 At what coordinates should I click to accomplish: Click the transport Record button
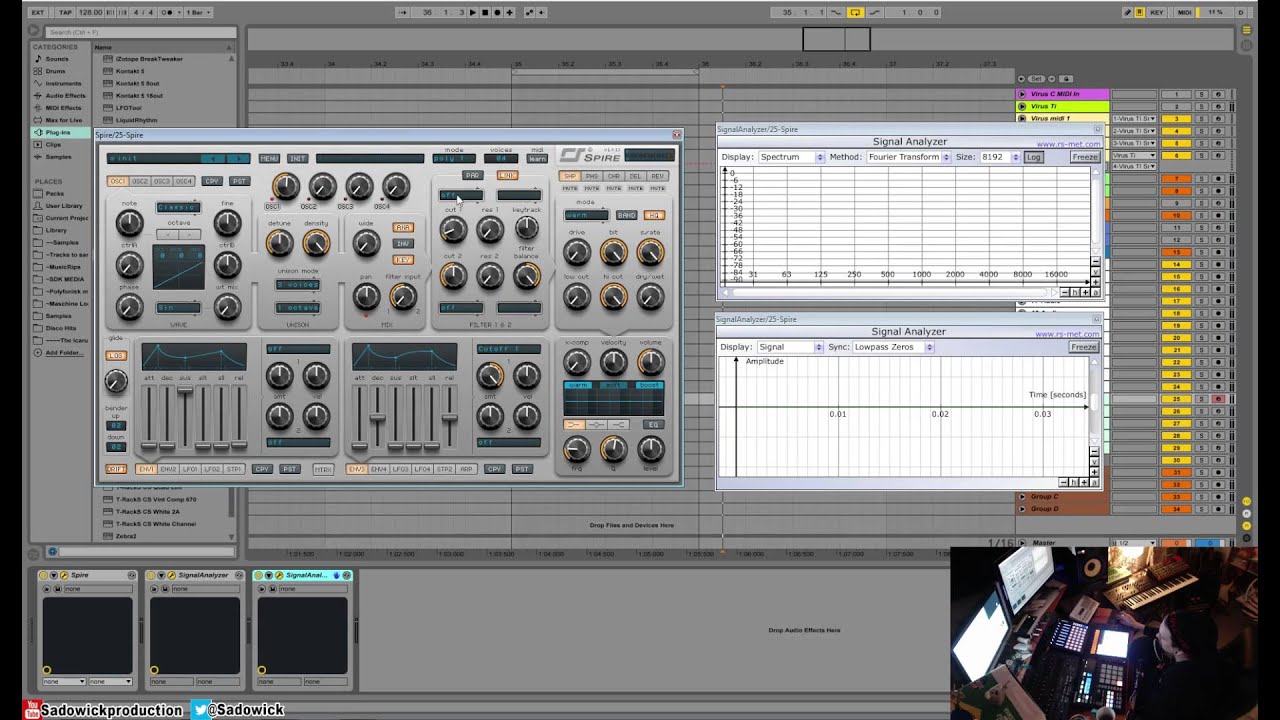pyautogui.click(x=497, y=12)
